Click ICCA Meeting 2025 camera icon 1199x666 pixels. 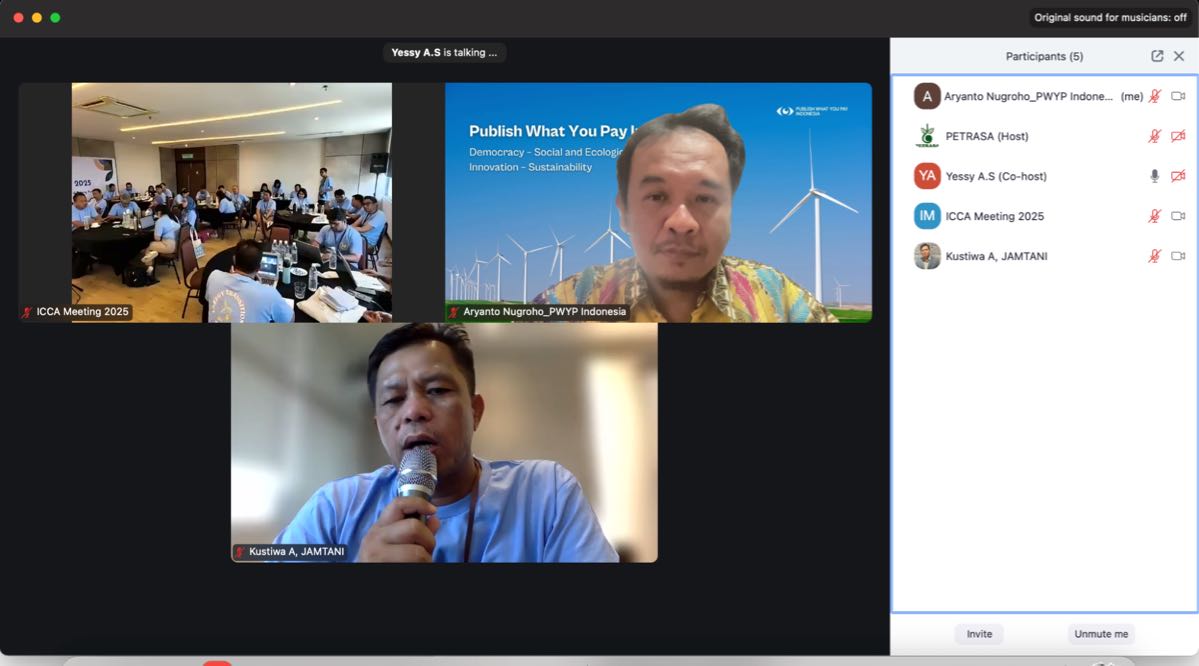[1178, 216]
